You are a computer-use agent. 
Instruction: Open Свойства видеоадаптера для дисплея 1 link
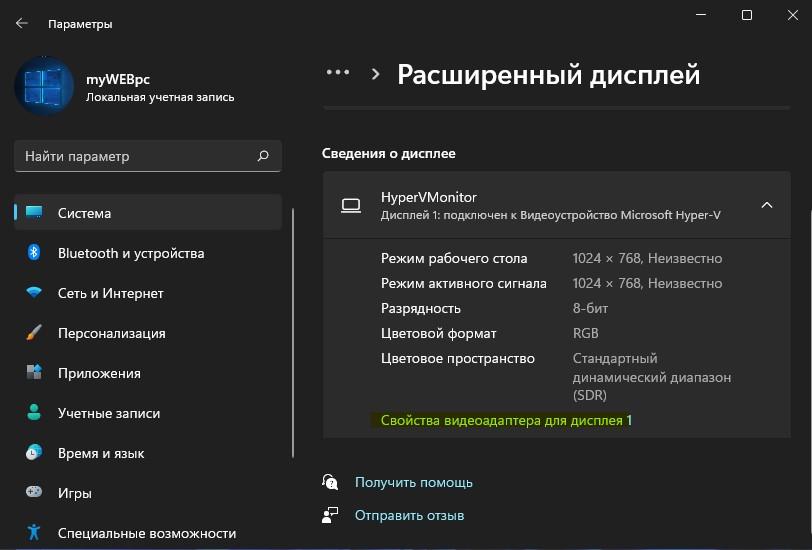[x=506, y=420]
